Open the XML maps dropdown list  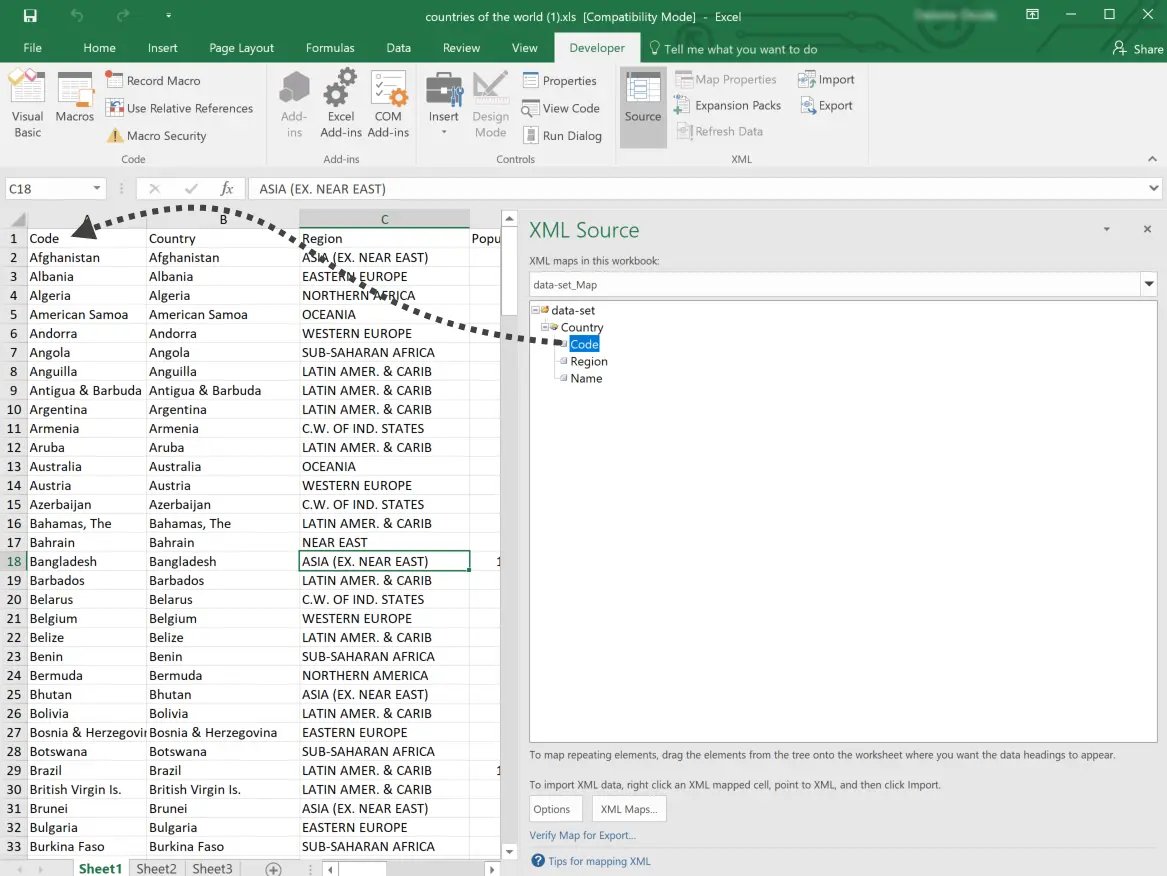(1149, 284)
